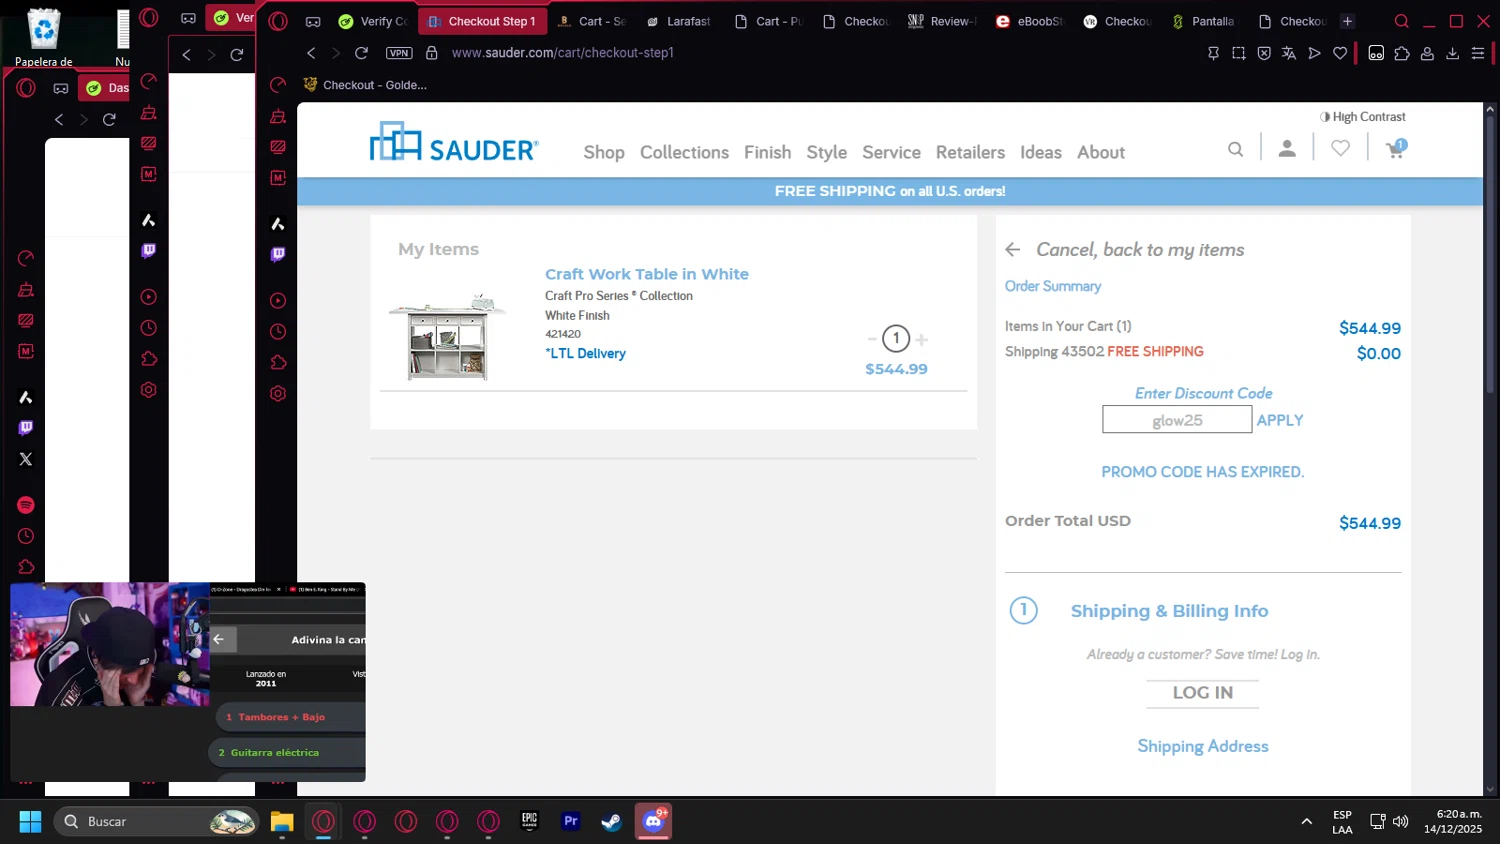Toggle High Contrast mode

pyautogui.click(x=1362, y=117)
